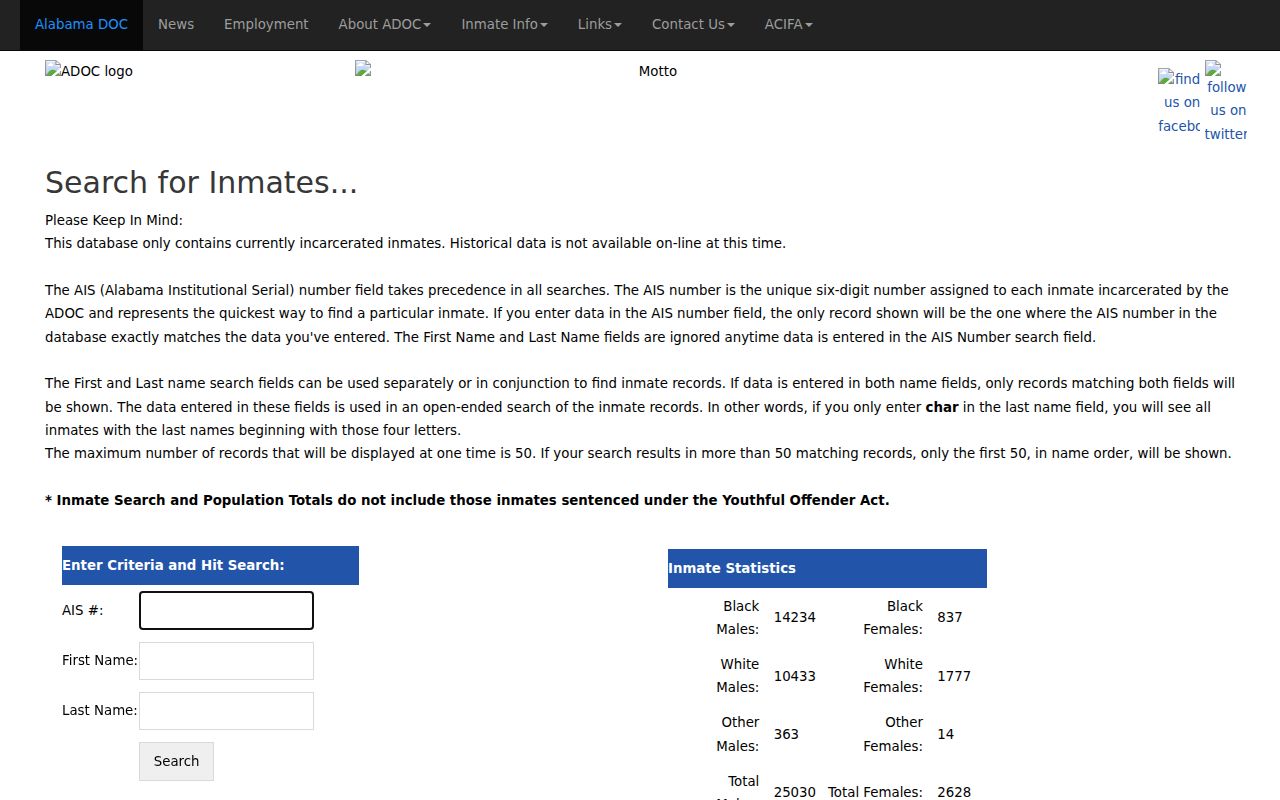Click the ADOC logo image

(x=89, y=71)
